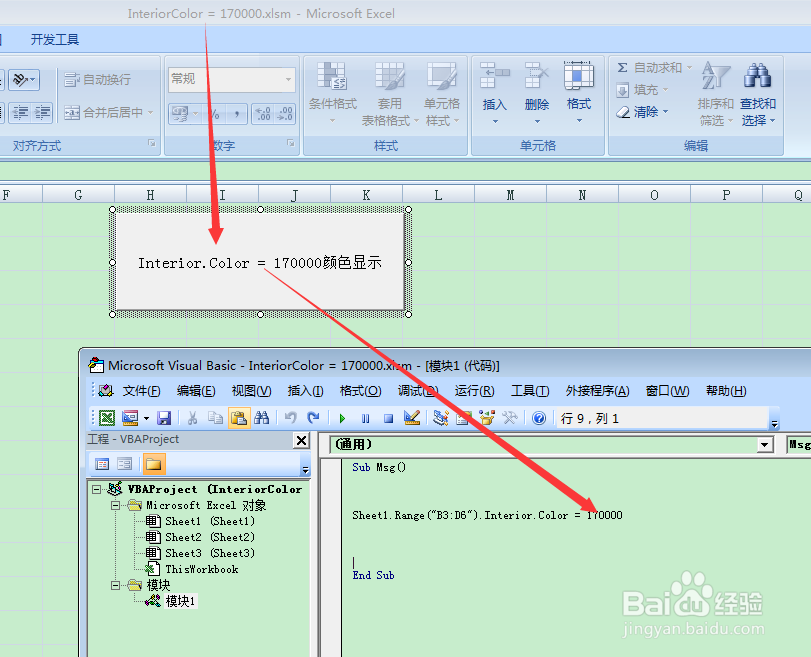The height and width of the screenshot is (657, 811).
Task: Open the Project Explorer icon in VBA toolbar
Action: [x=441, y=418]
